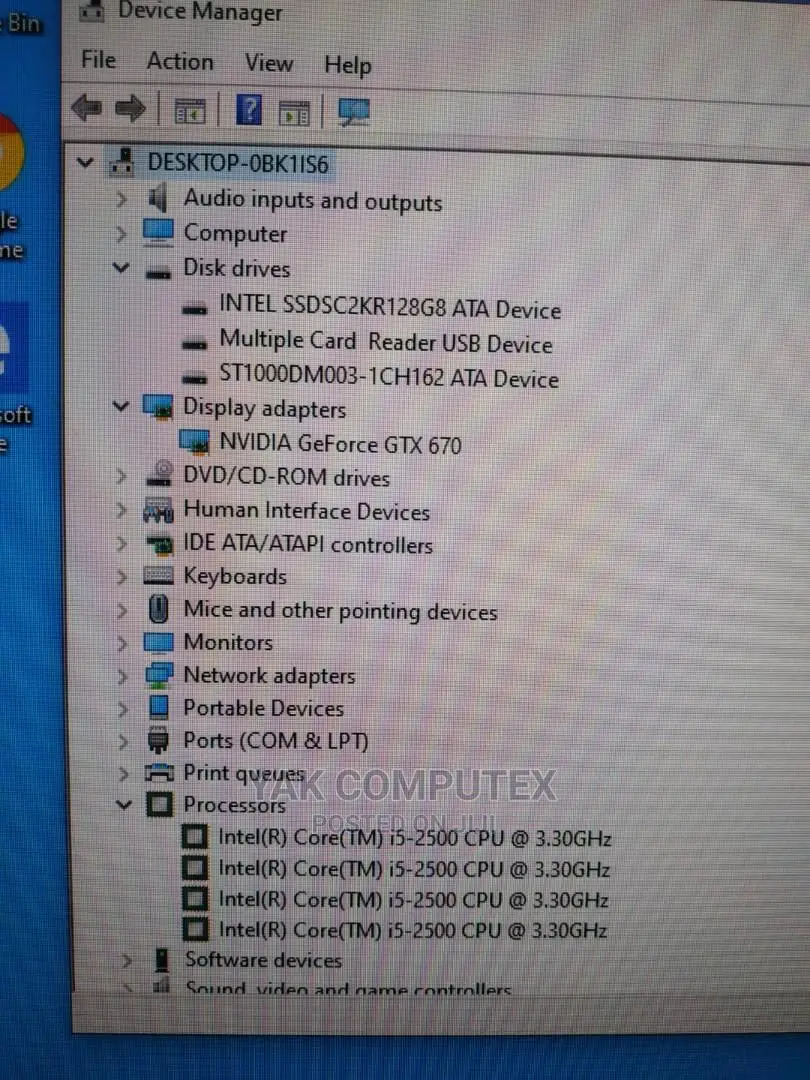The height and width of the screenshot is (1080, 810).
Task: Click the DVD/CD-ROM drives disc icon
Action: (160, 474)
